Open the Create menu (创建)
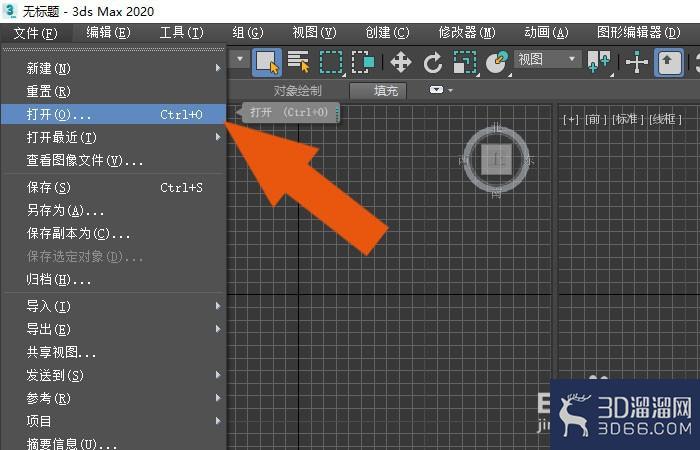This screenshot has height=450, width=700. 387,33
